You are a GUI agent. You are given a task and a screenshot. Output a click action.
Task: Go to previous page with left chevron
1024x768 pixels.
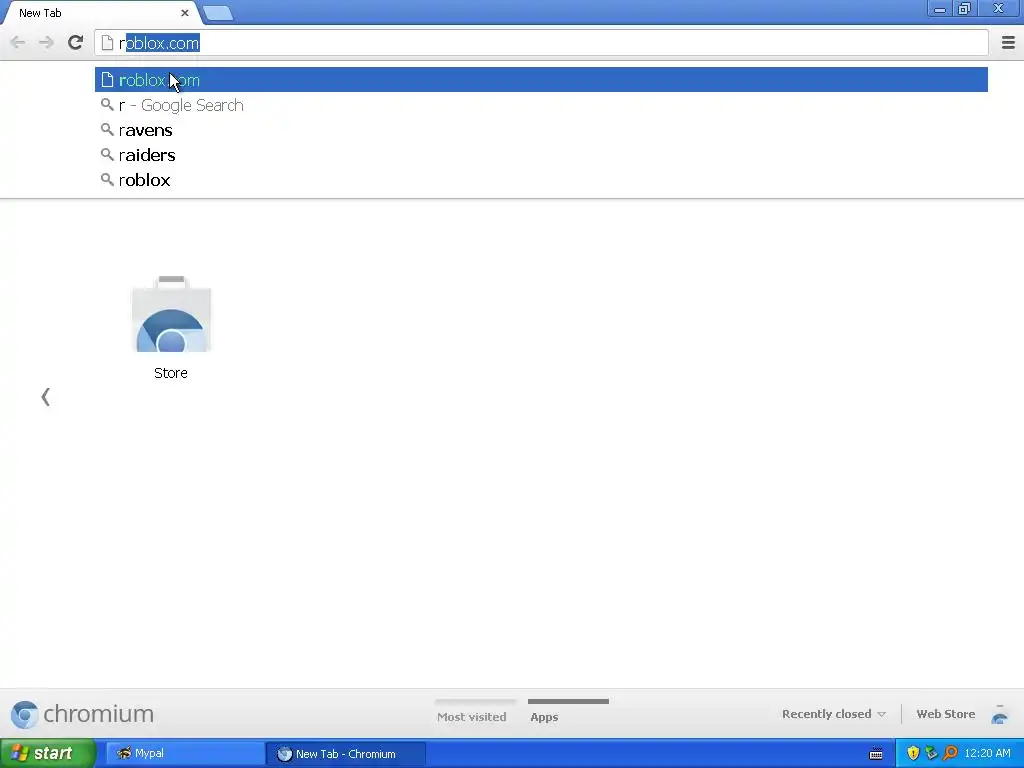tap(45, 396)
